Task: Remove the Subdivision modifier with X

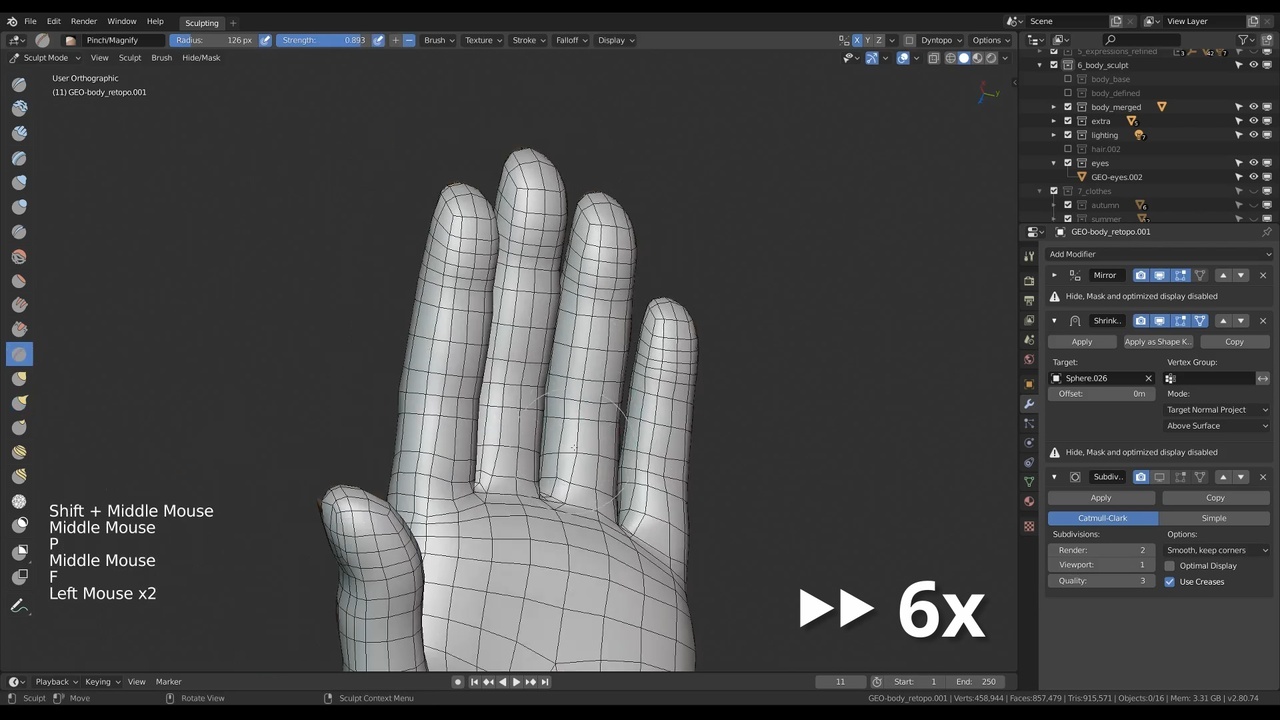Action: [1262, 477]
